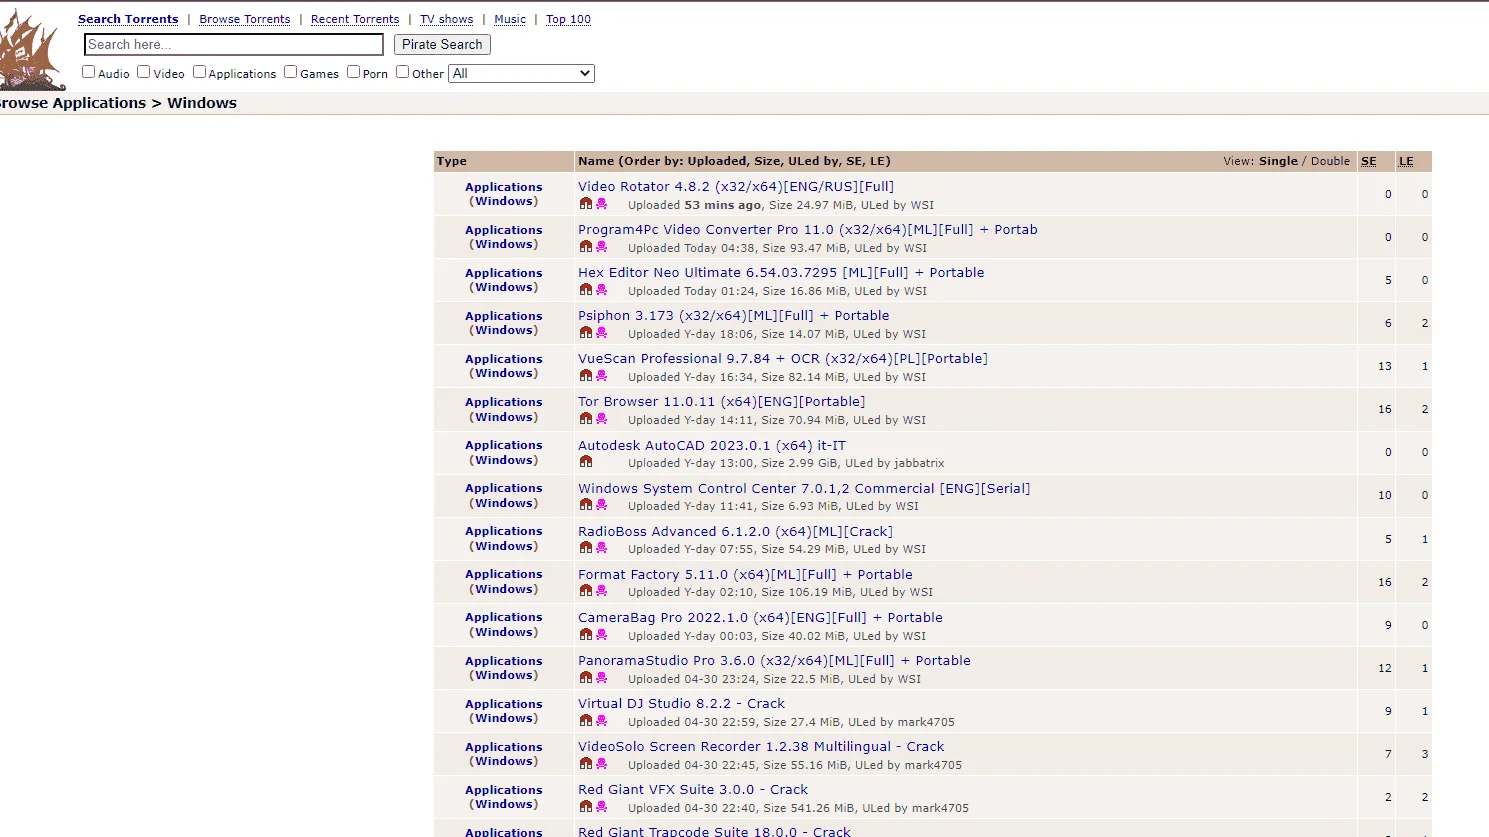This screenshot has height=837, width=1489.
Task: Tick the Video checkbox
Action: 144,72
